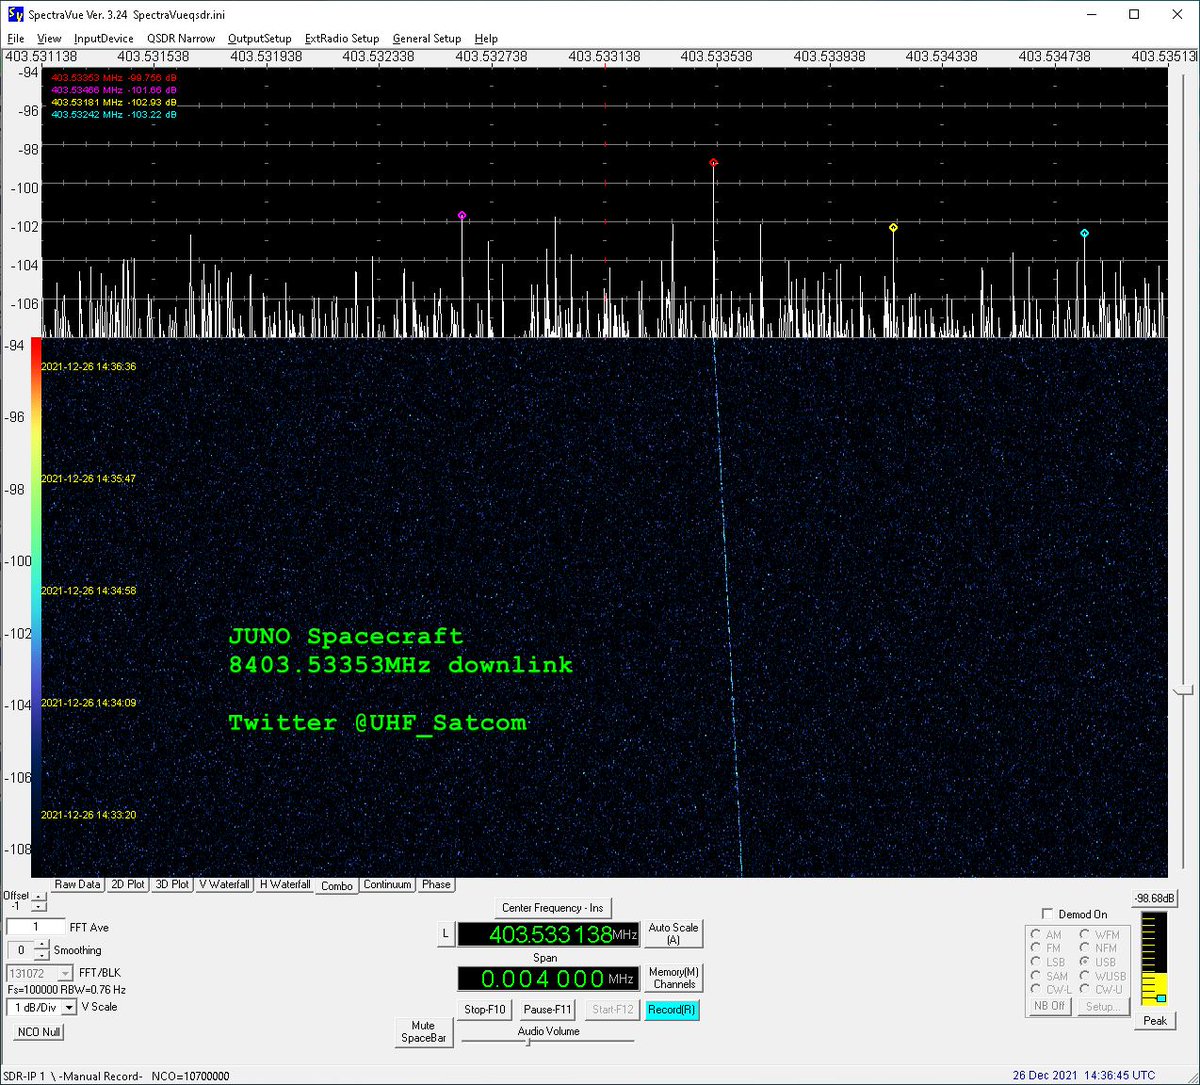This screenshot has width=1200, height=1085.
Task: Open the QSDR Narrow menu
Action: 181,39
